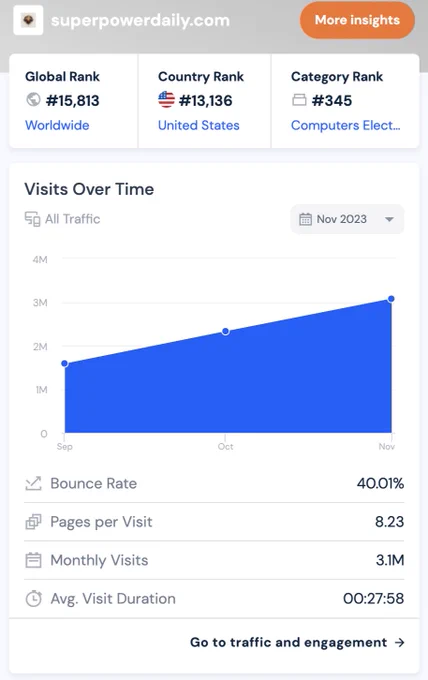Open the Worldwide rank link

click(57, 125)
